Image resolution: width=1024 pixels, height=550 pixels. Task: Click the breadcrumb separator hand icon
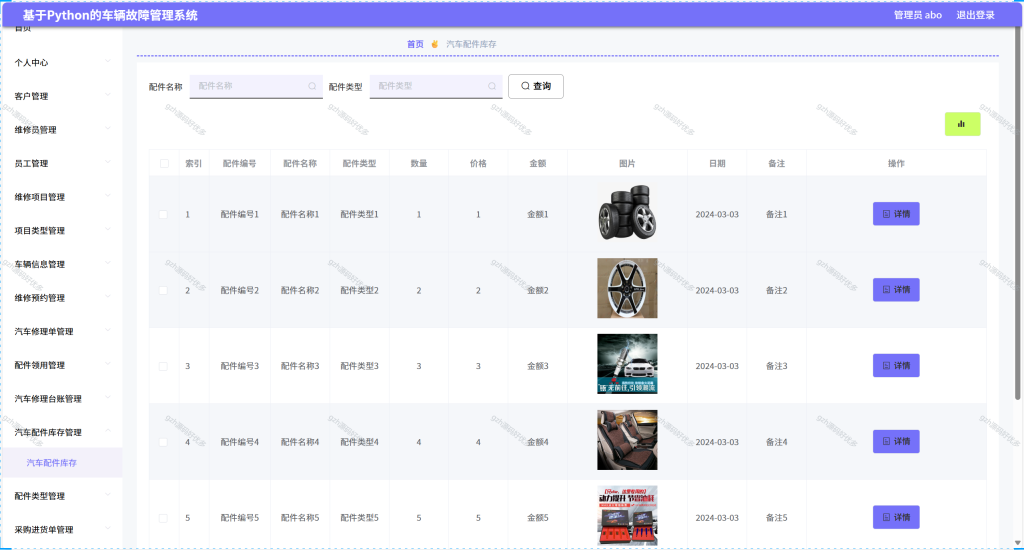[x=435, y=44]
